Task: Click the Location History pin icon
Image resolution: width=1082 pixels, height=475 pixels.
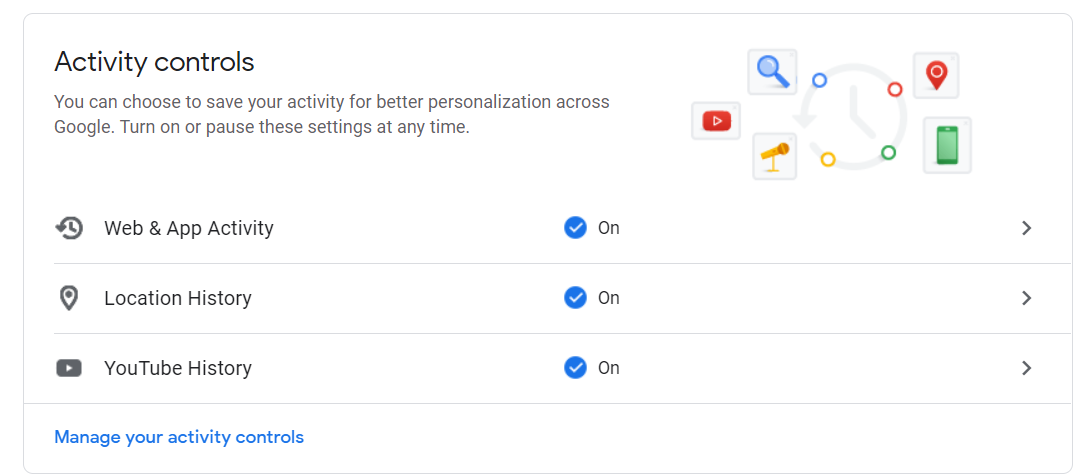Action: (69, 298)
